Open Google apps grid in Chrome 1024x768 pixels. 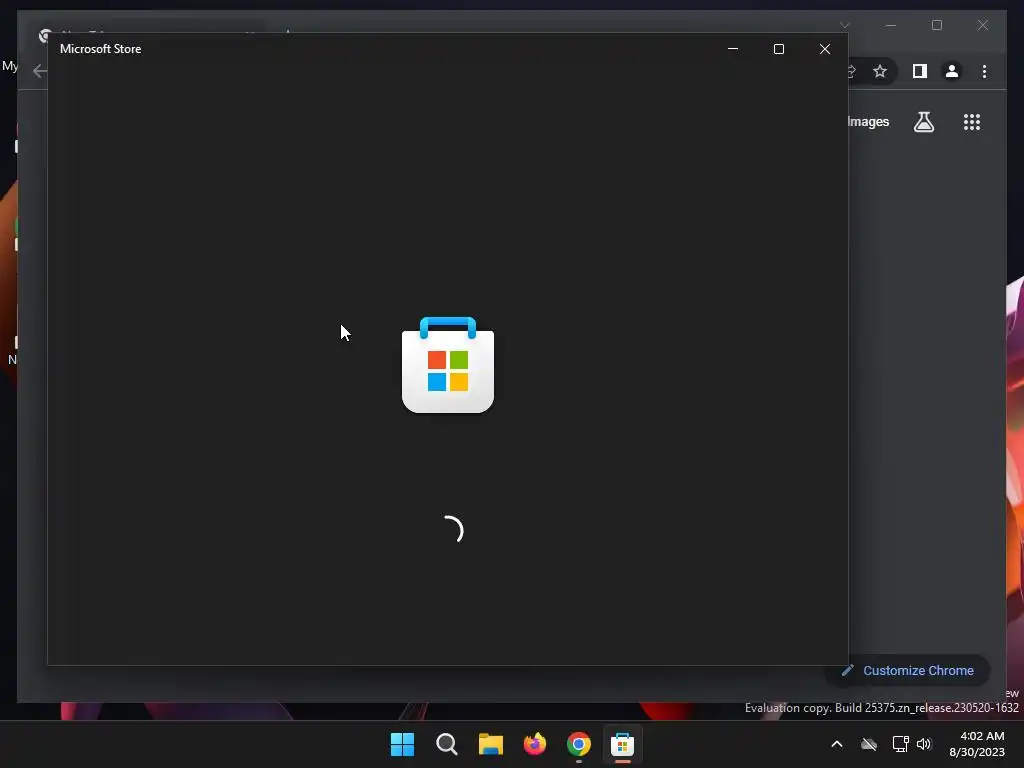(972, 122)
